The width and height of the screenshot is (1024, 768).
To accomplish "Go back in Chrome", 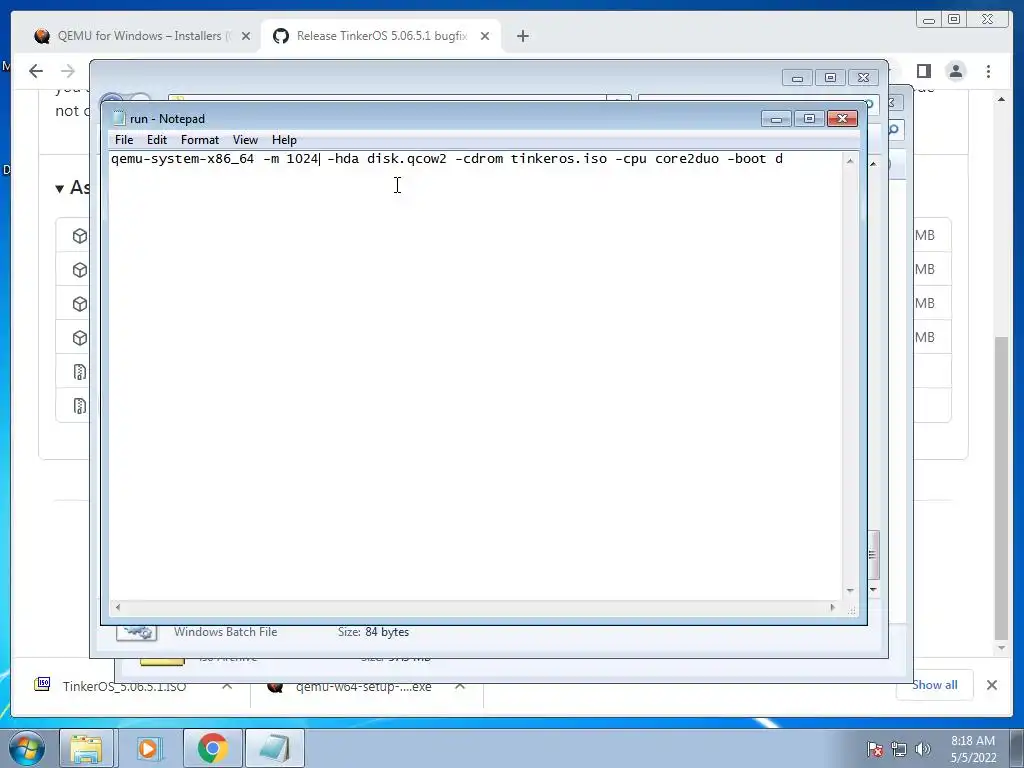I will click(x=36, y=71).
